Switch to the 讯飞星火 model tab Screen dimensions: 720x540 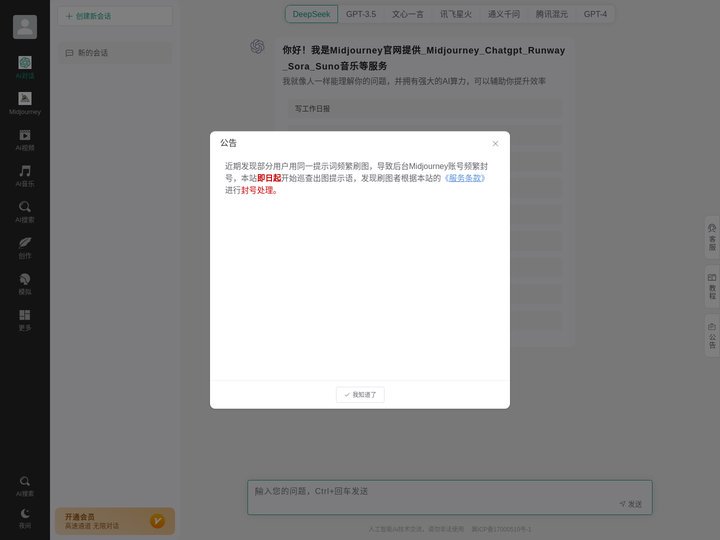[456, 14]
